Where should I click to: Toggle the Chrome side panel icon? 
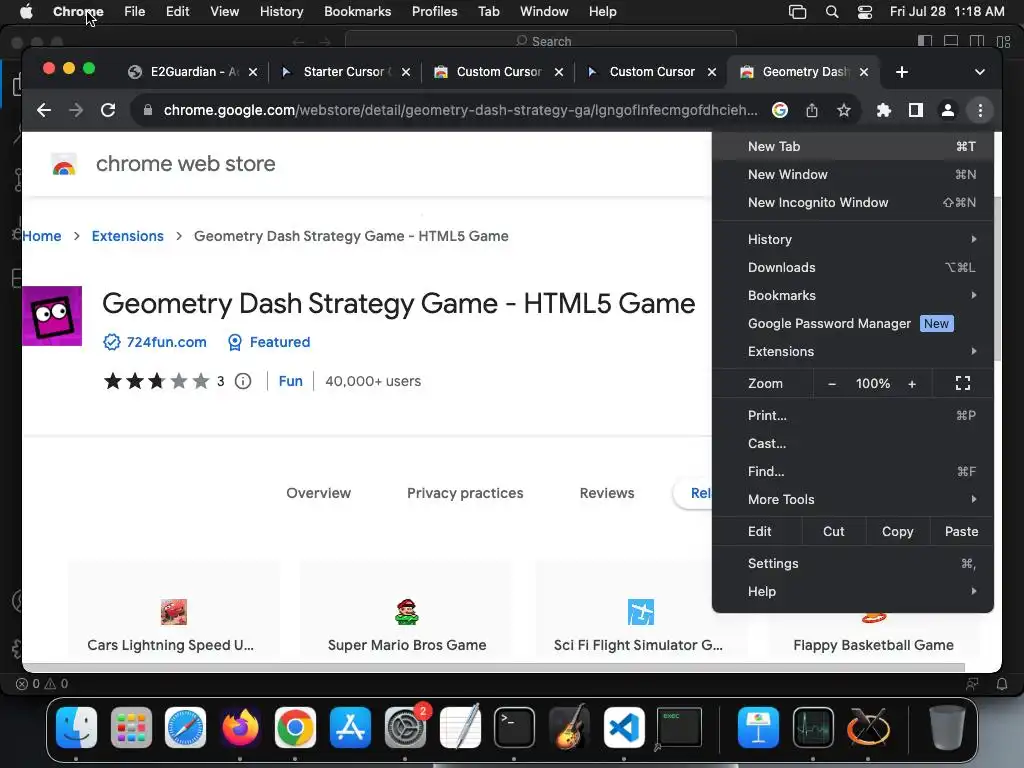click(916, 110)
